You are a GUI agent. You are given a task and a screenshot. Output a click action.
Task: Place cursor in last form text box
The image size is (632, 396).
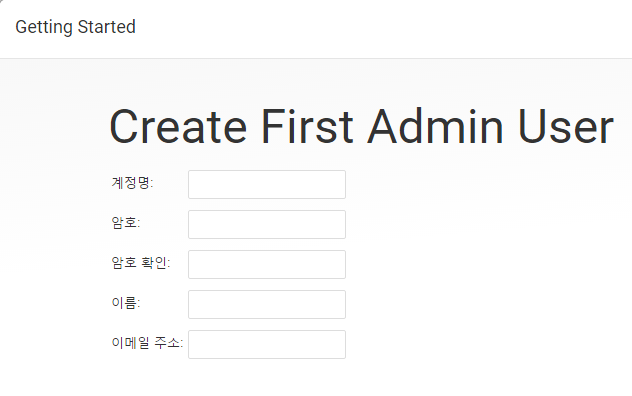coord(267,344)
